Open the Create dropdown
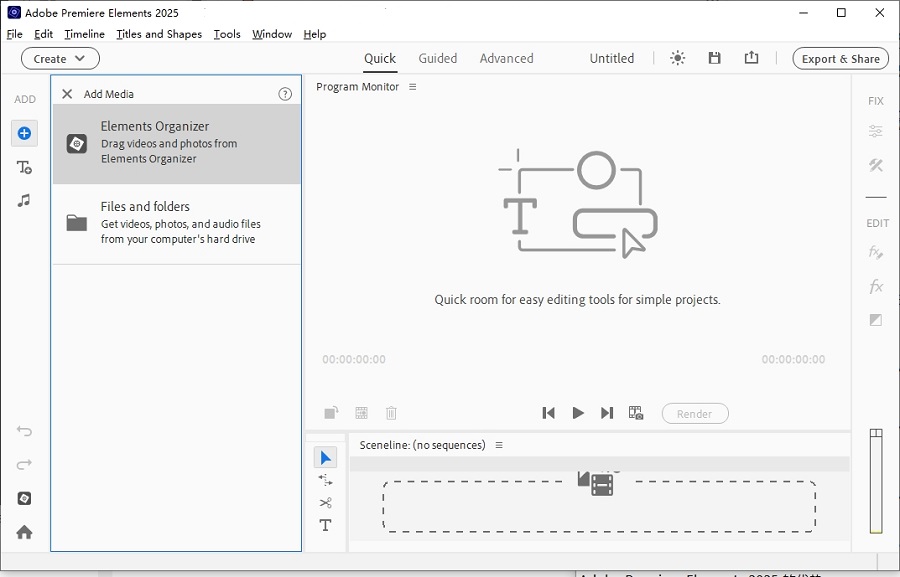 (x=60, y=58)
